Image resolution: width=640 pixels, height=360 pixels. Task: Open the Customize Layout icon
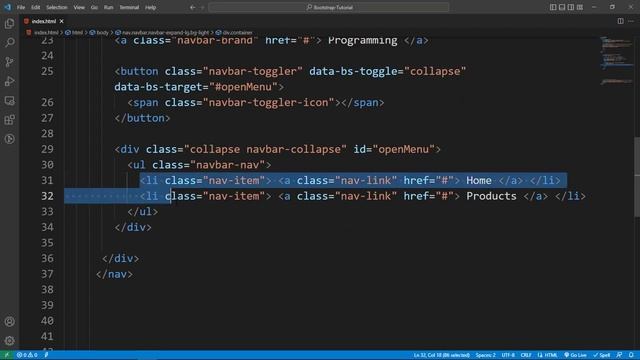coord(580,7)
